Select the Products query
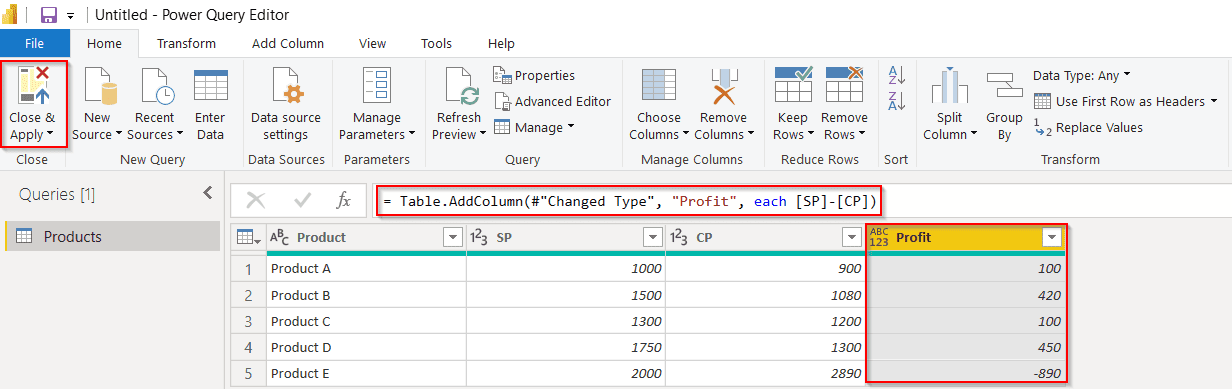Image resolution: width=1232 pixels, height=389 pixels. click(113, 236)
